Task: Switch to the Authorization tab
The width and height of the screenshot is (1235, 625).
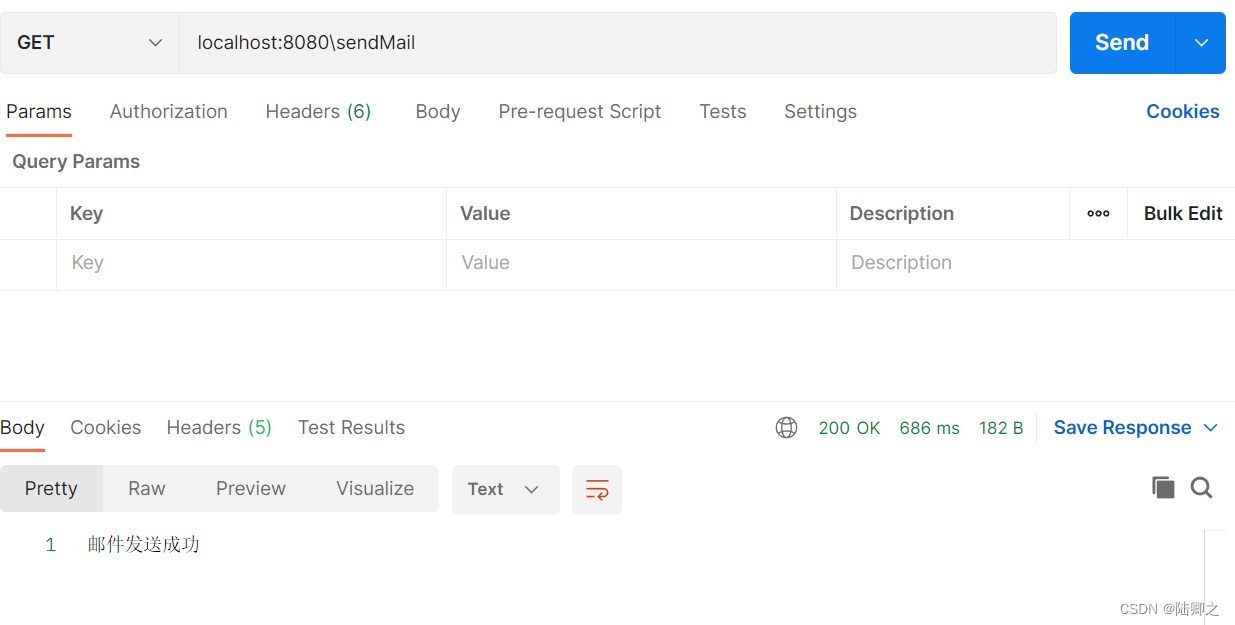Action: [168, 111]
